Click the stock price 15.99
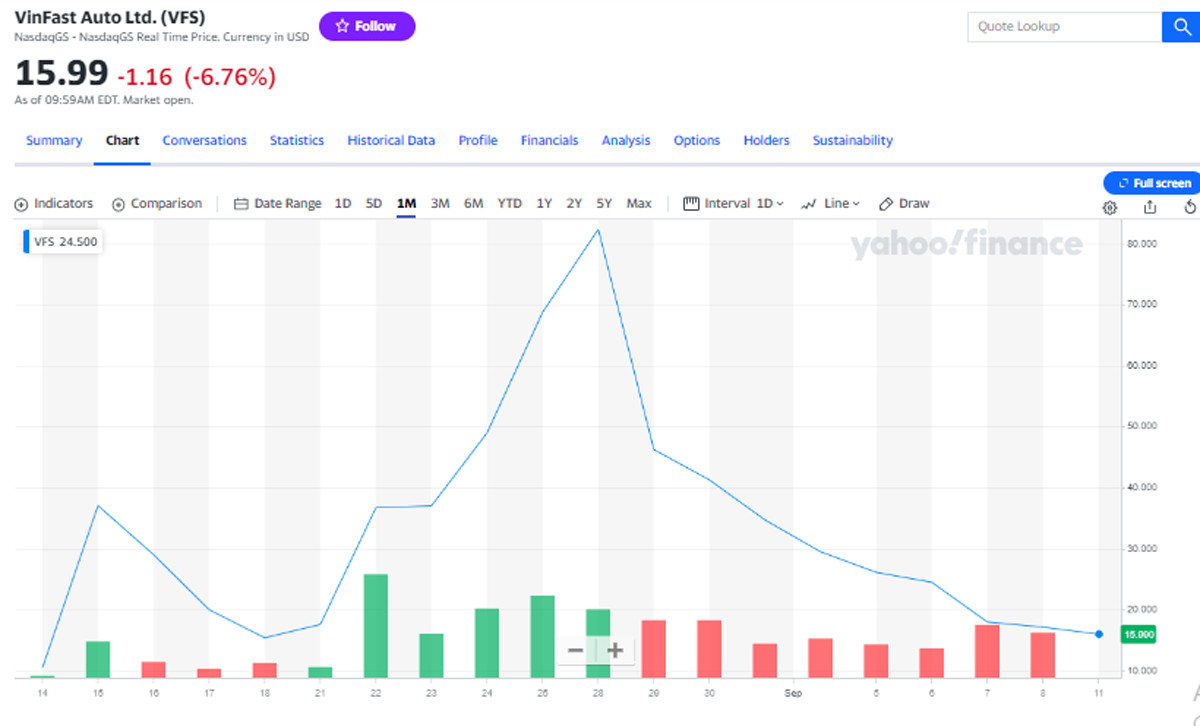Viewport: 1200px width, 726px height. pyautogui.click(x=61, y=74)
